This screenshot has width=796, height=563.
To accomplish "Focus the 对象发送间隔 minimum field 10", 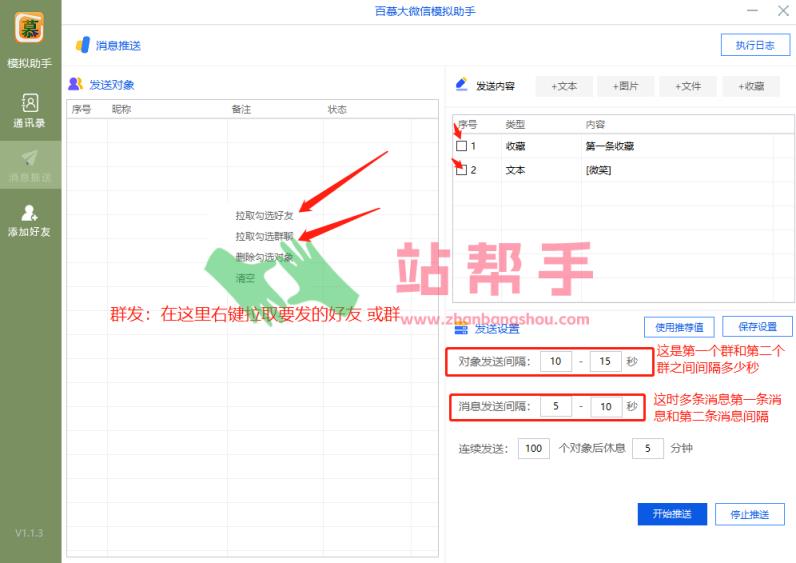I will [556, 361].
